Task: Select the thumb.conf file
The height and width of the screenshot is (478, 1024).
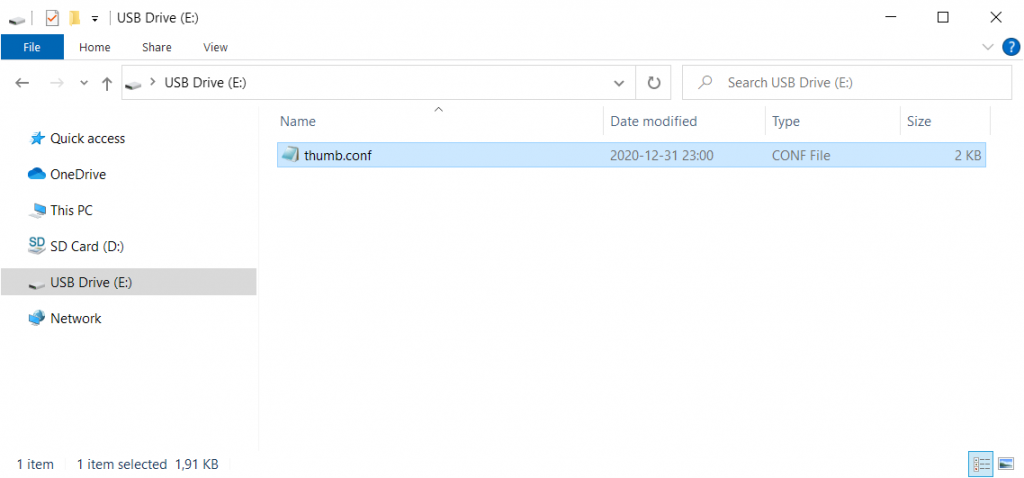Action: [631, 155]
